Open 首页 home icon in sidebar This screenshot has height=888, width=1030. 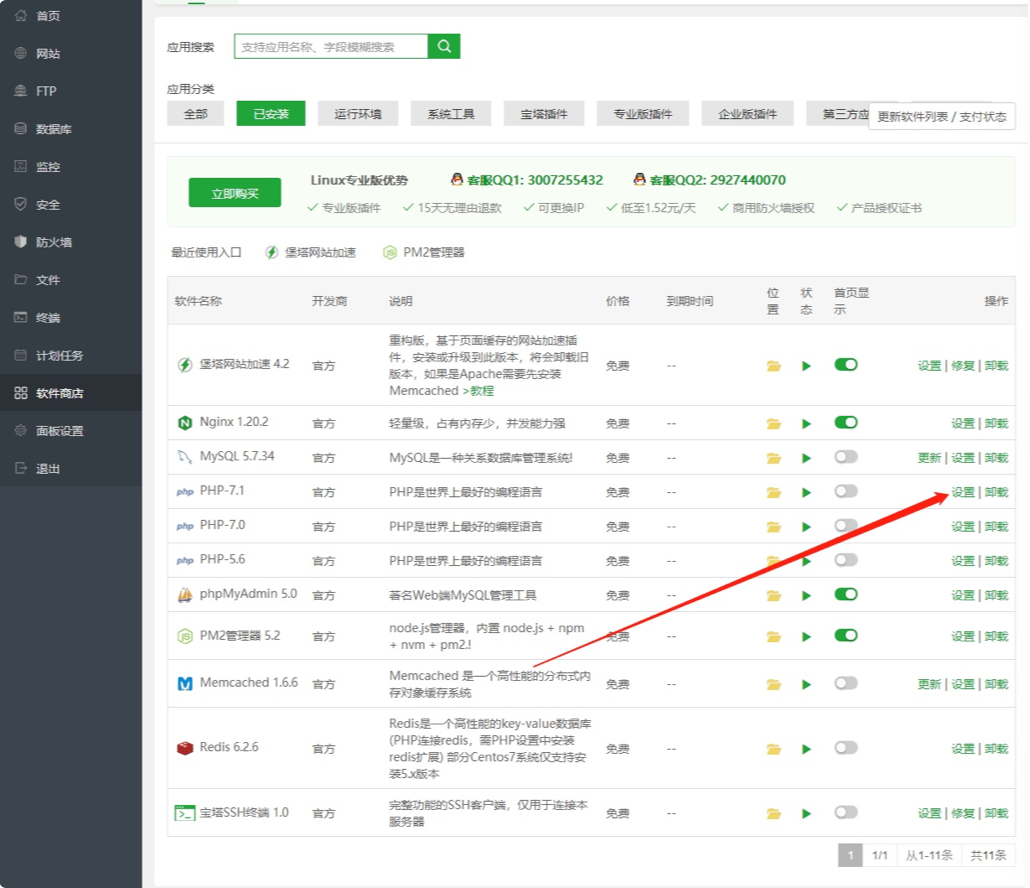click(21, 15)
